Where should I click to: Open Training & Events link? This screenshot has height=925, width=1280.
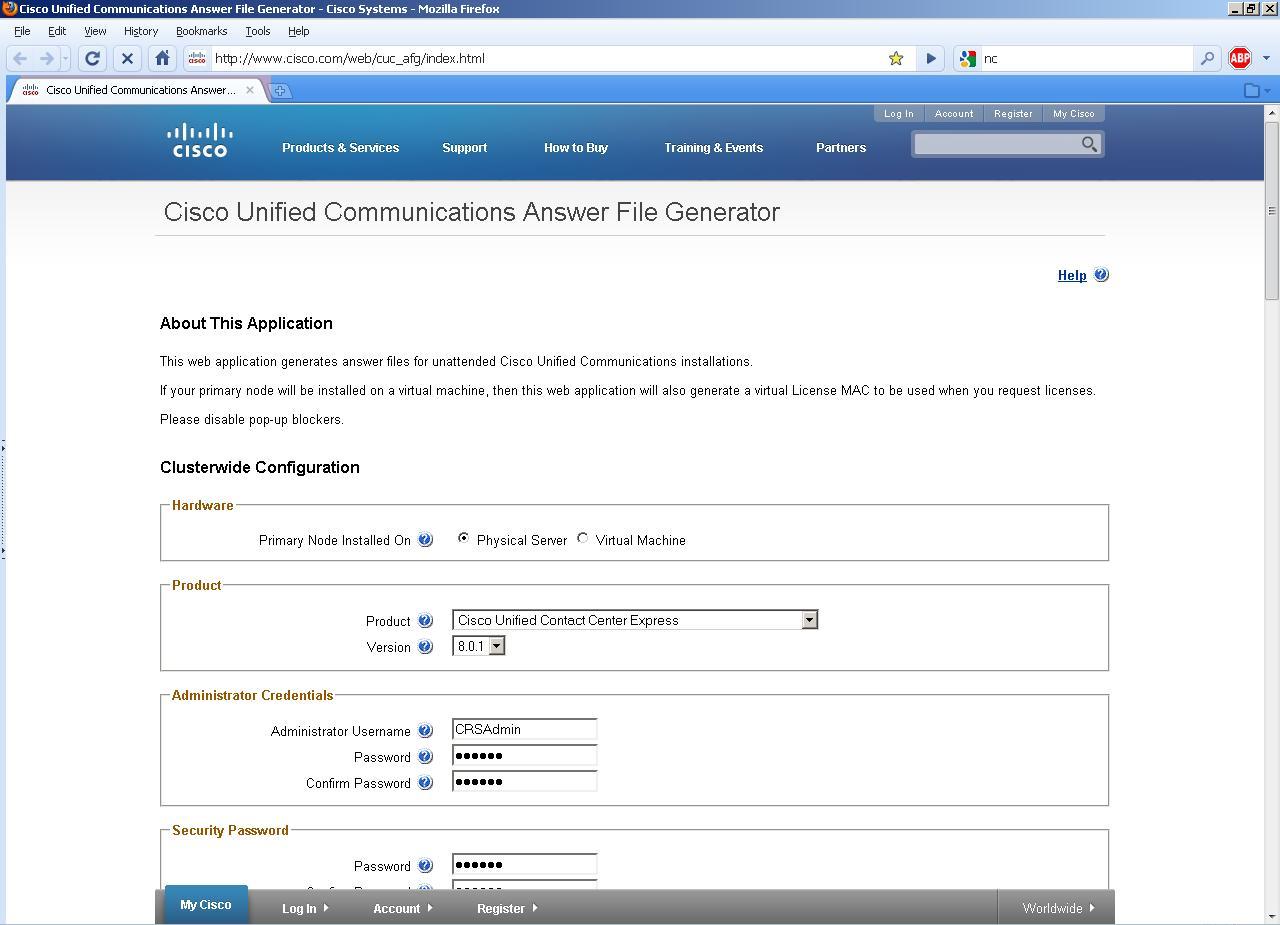click(x=714, y=147)
